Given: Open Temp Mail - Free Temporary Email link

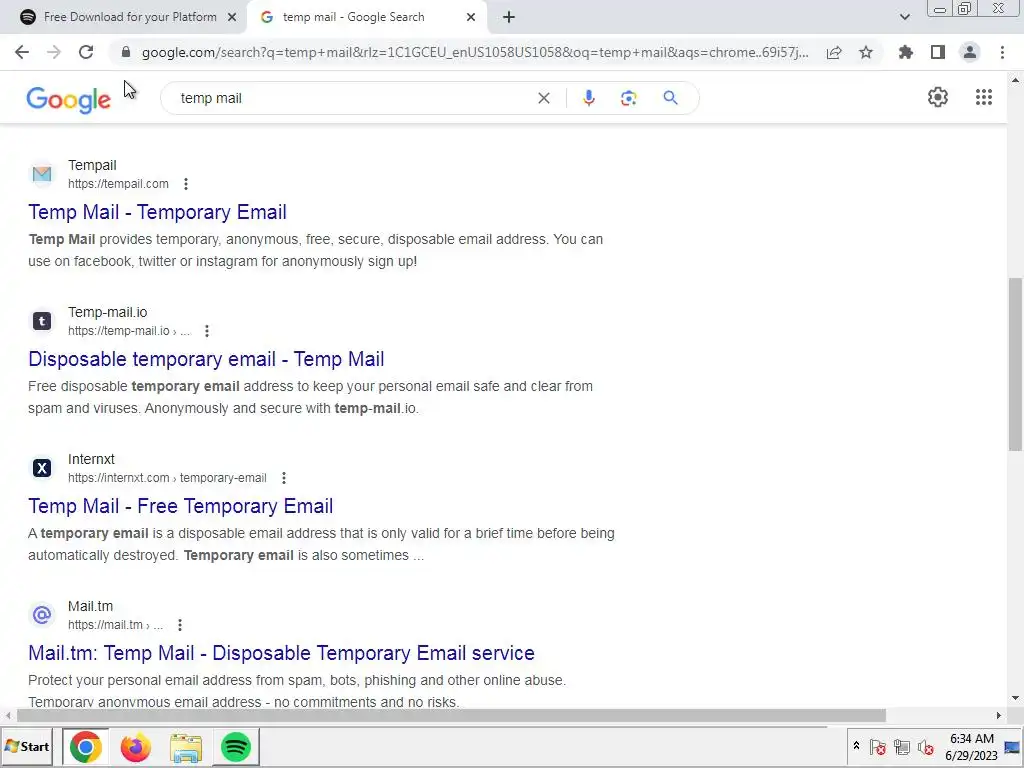Looking at the screenshot, I should [x=181, y=506].
